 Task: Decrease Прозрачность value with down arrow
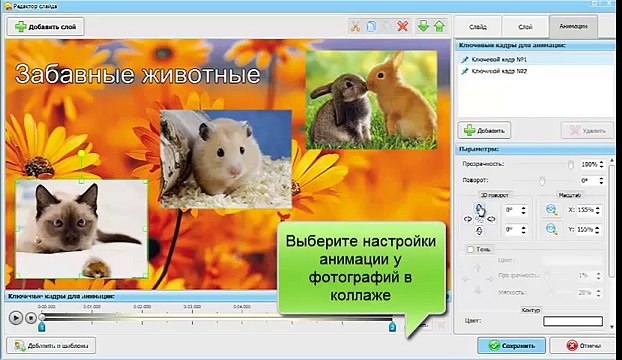[x=601, y=167]
